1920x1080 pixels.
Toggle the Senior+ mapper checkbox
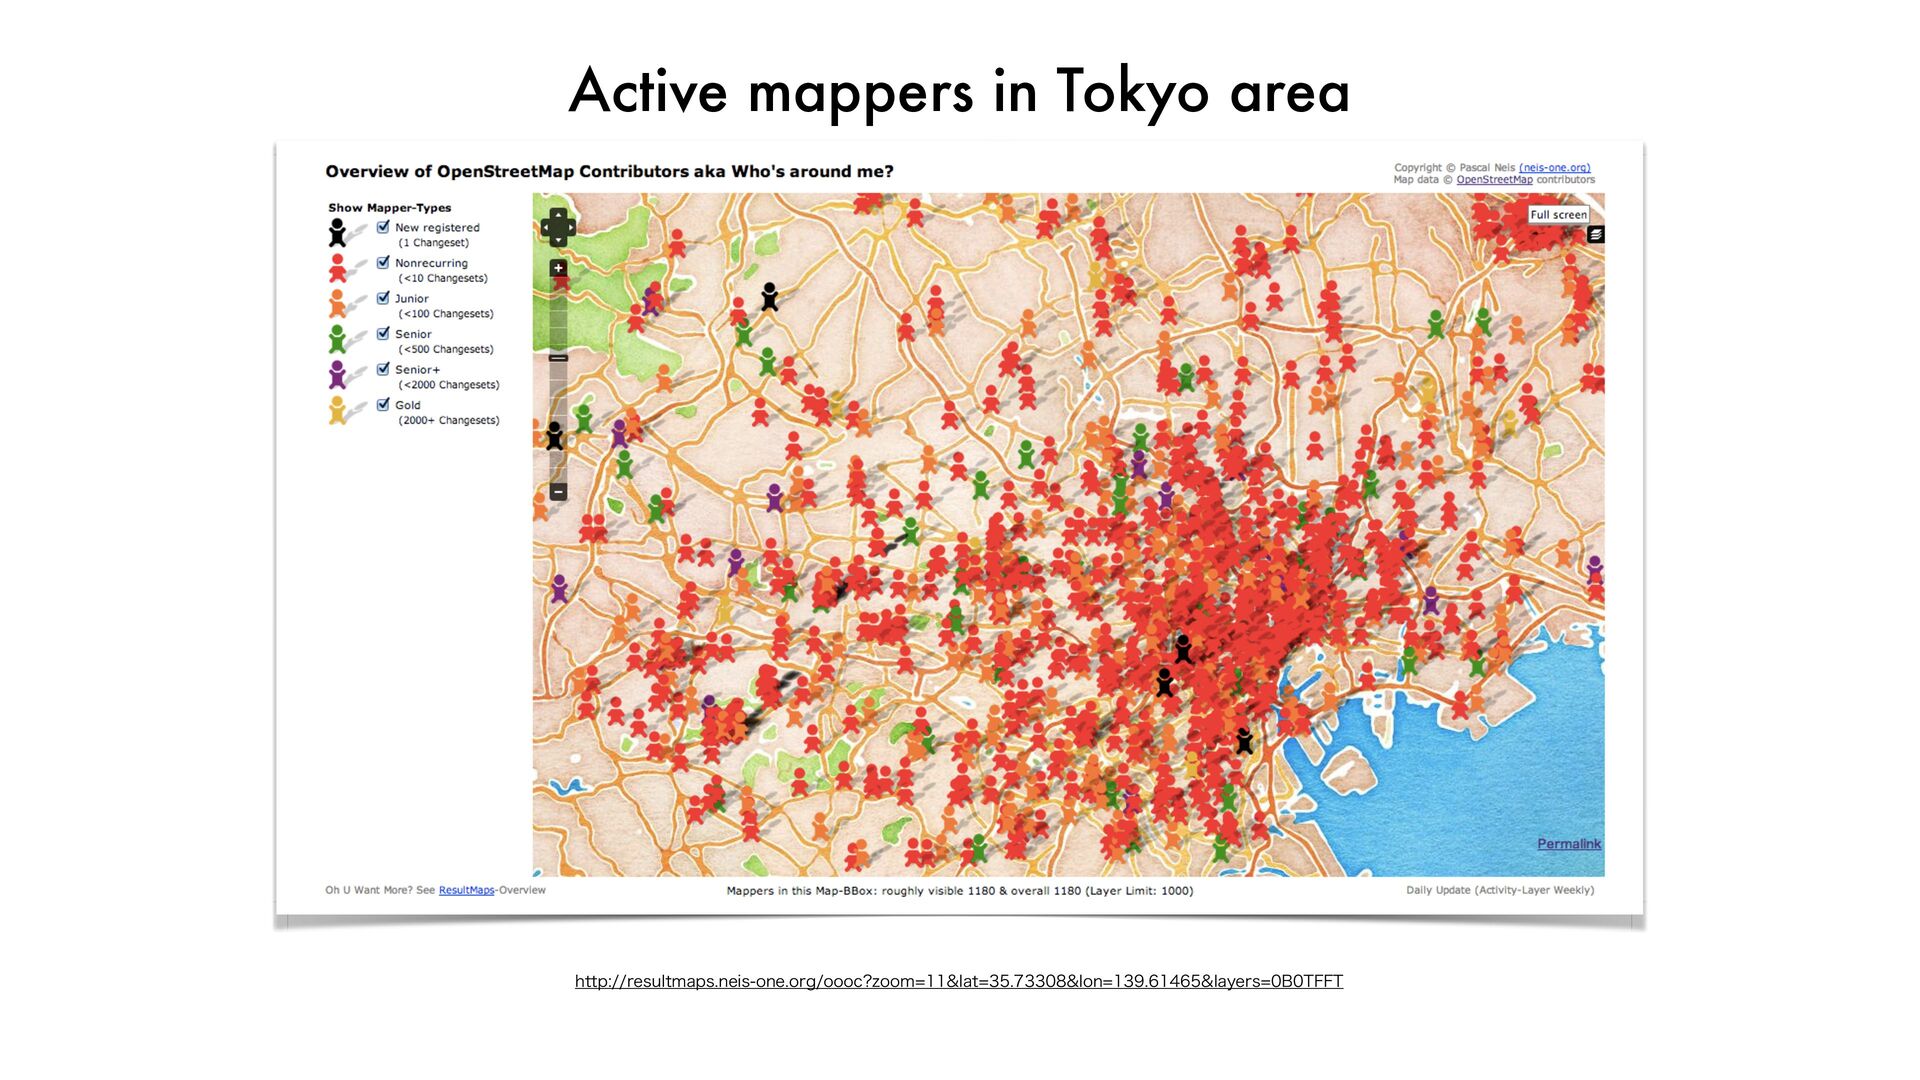point(383,369)
